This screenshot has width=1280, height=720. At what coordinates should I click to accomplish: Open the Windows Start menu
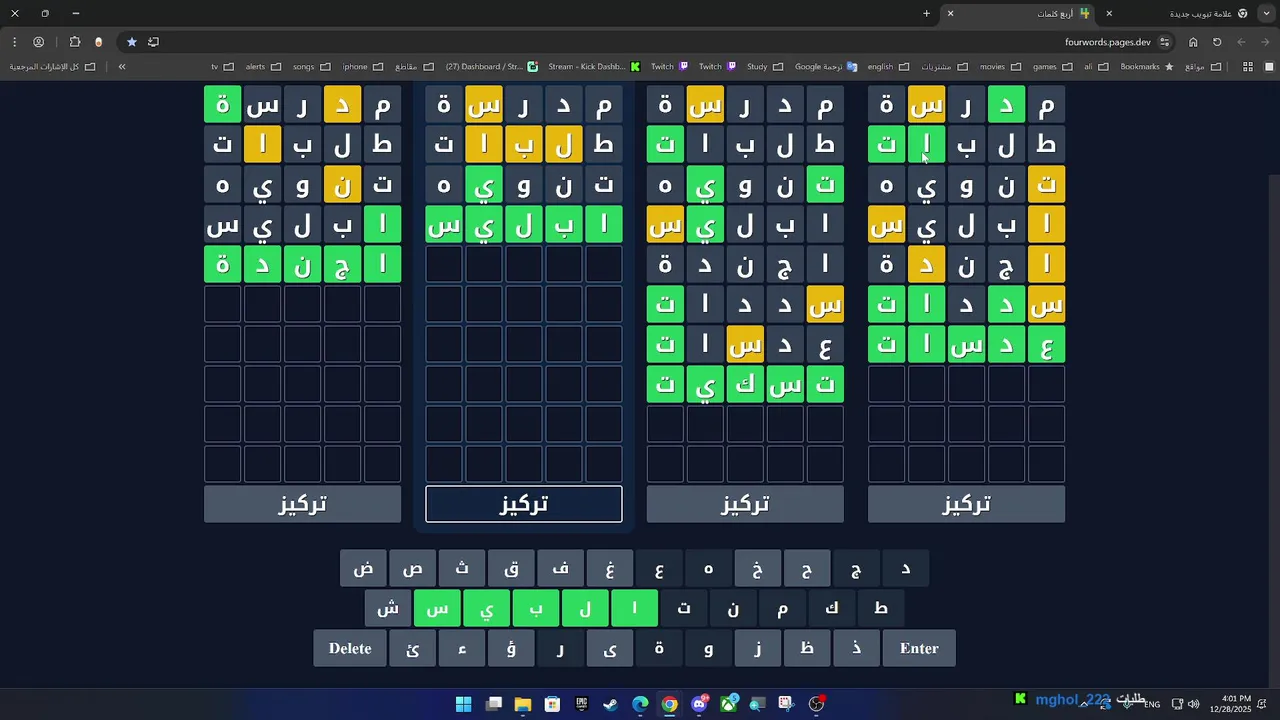tap(464, 704)
